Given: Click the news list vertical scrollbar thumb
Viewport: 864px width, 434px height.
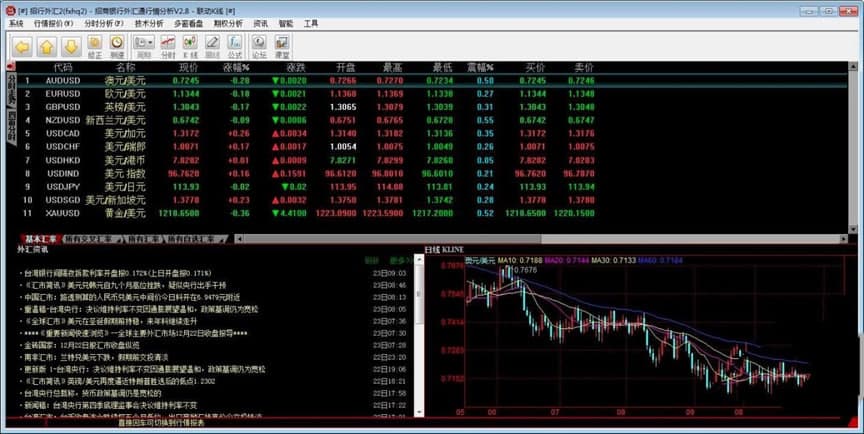Looking at the screenshot, I should coord(419,296).
